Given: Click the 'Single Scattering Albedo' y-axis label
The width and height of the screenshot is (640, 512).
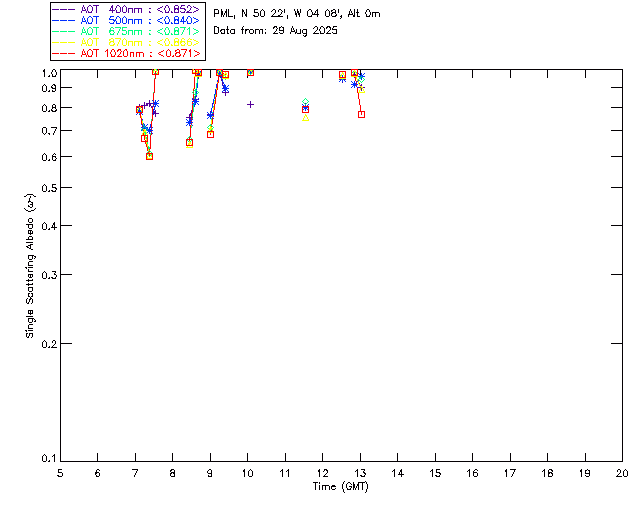Looking at the screenshot, I should click(x=30, y=265).
